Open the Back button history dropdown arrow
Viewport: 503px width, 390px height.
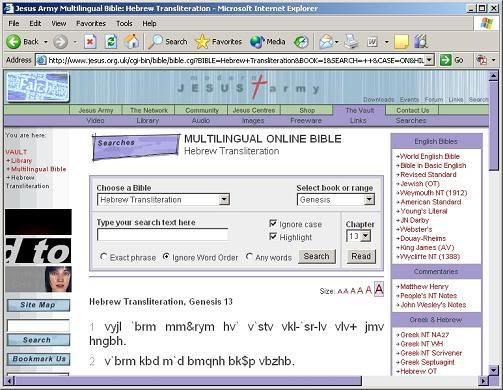click(x=46, y=42)
